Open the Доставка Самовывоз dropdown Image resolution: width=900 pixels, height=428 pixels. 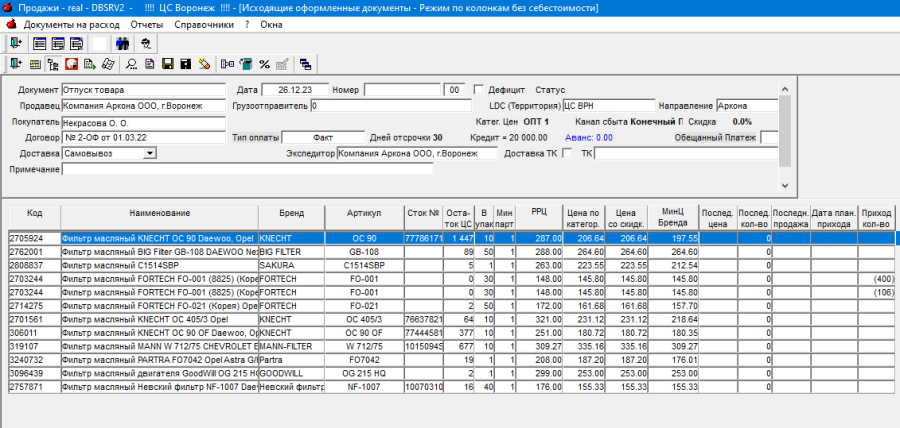150,153
